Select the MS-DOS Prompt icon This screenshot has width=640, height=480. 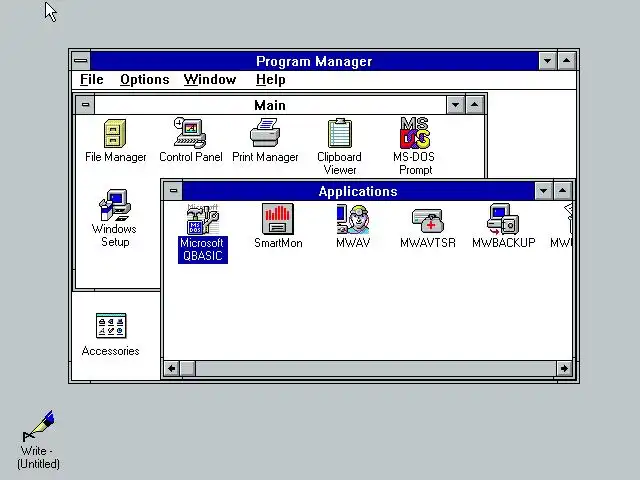(x=414, y=146)
